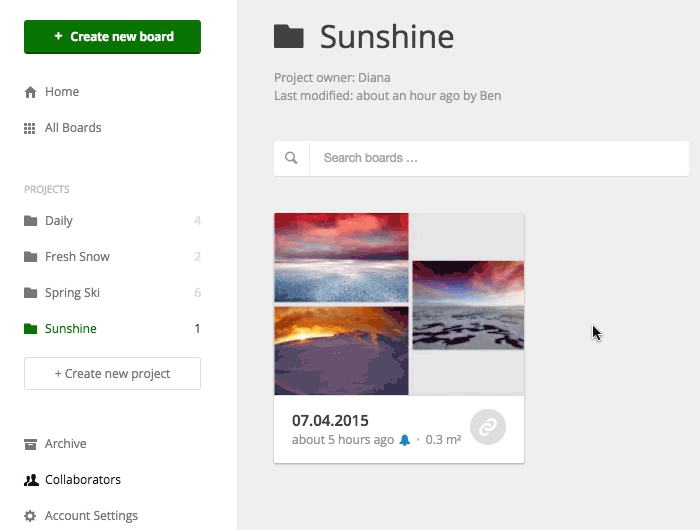Click the blue notification bell icon
Image resolution: width=700 pixels, height=530 pixels.
point(404,440)
